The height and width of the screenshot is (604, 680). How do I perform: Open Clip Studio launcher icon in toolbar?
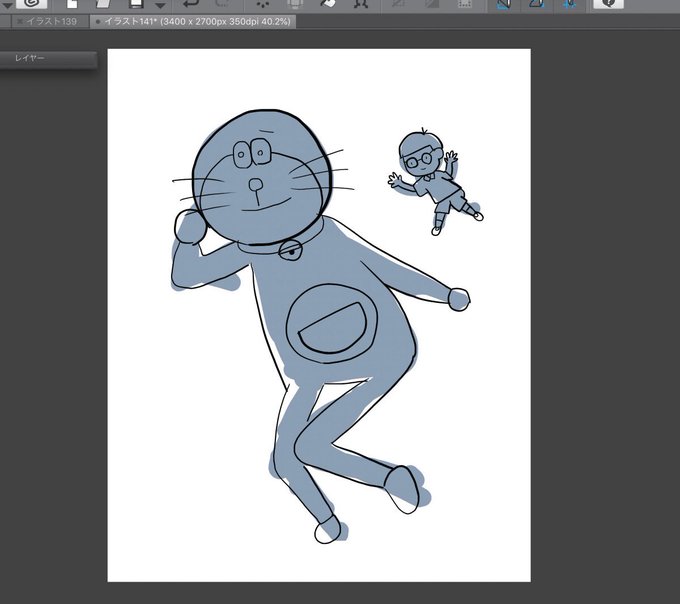pyautogui.click(x=32, y=3)
